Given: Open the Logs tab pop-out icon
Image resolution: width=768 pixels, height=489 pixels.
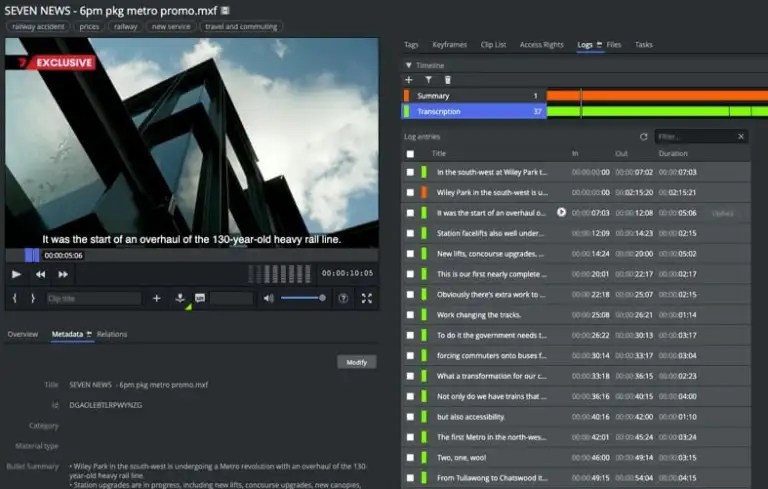Looking at the screenshot, I should (x=599, y=45).
